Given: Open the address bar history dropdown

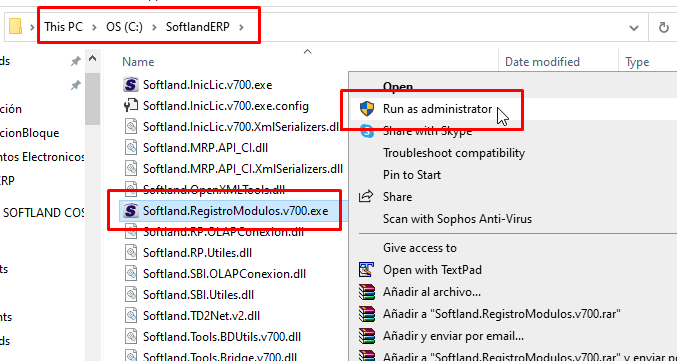Looking at the screenshot, I should tap(634, 28).
